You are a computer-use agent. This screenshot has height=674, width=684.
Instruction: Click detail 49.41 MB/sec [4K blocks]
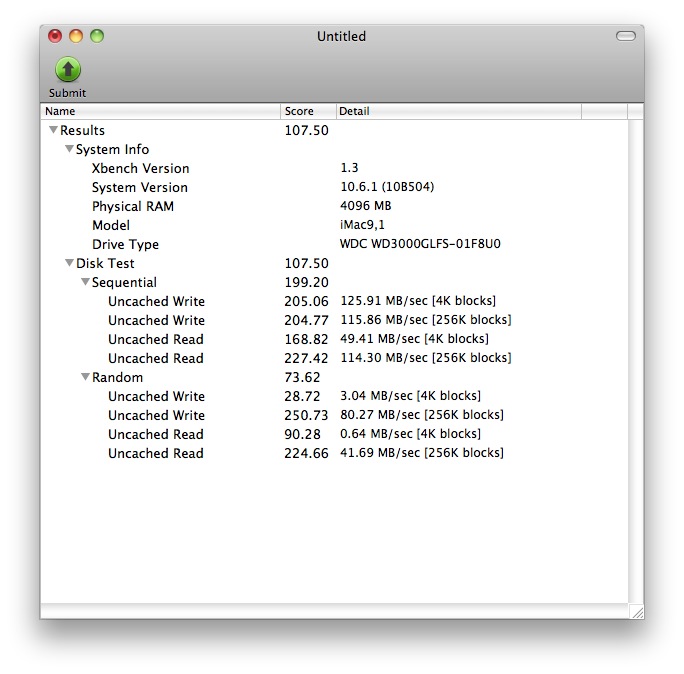tap(414, 339)
